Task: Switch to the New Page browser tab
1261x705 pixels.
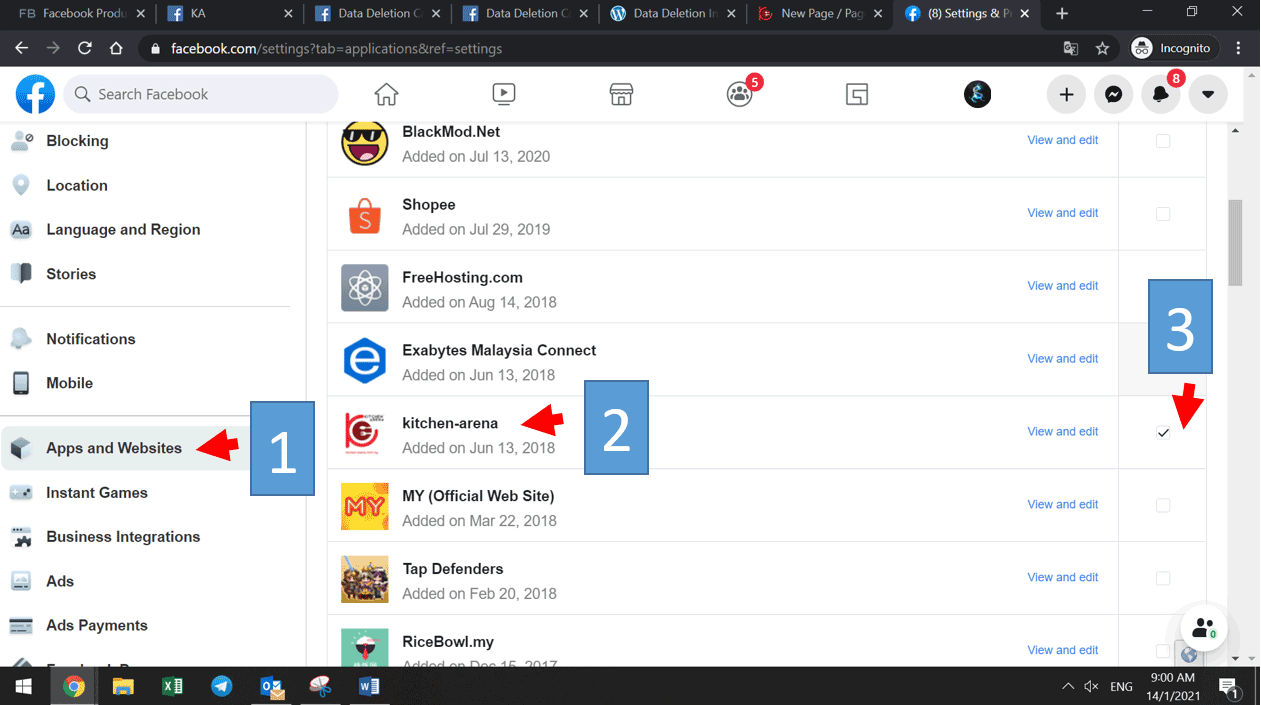Action: (821, 14)
